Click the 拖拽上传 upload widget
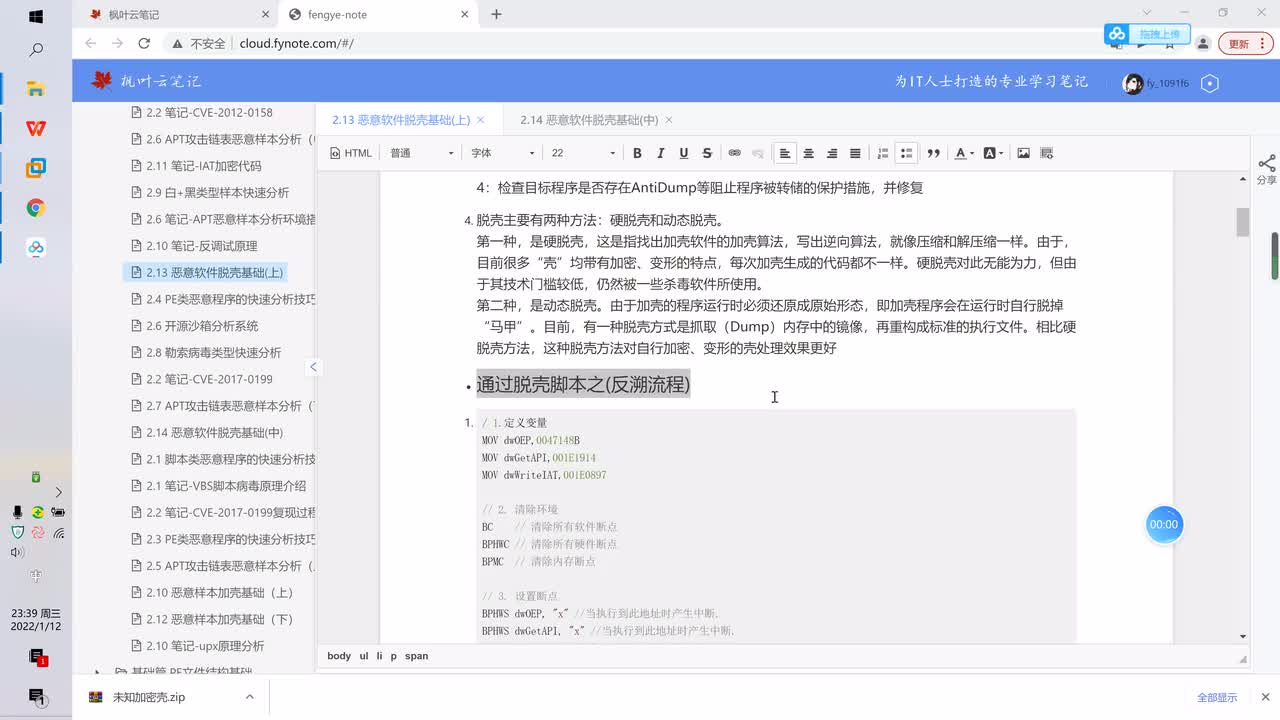1280x720 pixels. [x=1148, y=34]
